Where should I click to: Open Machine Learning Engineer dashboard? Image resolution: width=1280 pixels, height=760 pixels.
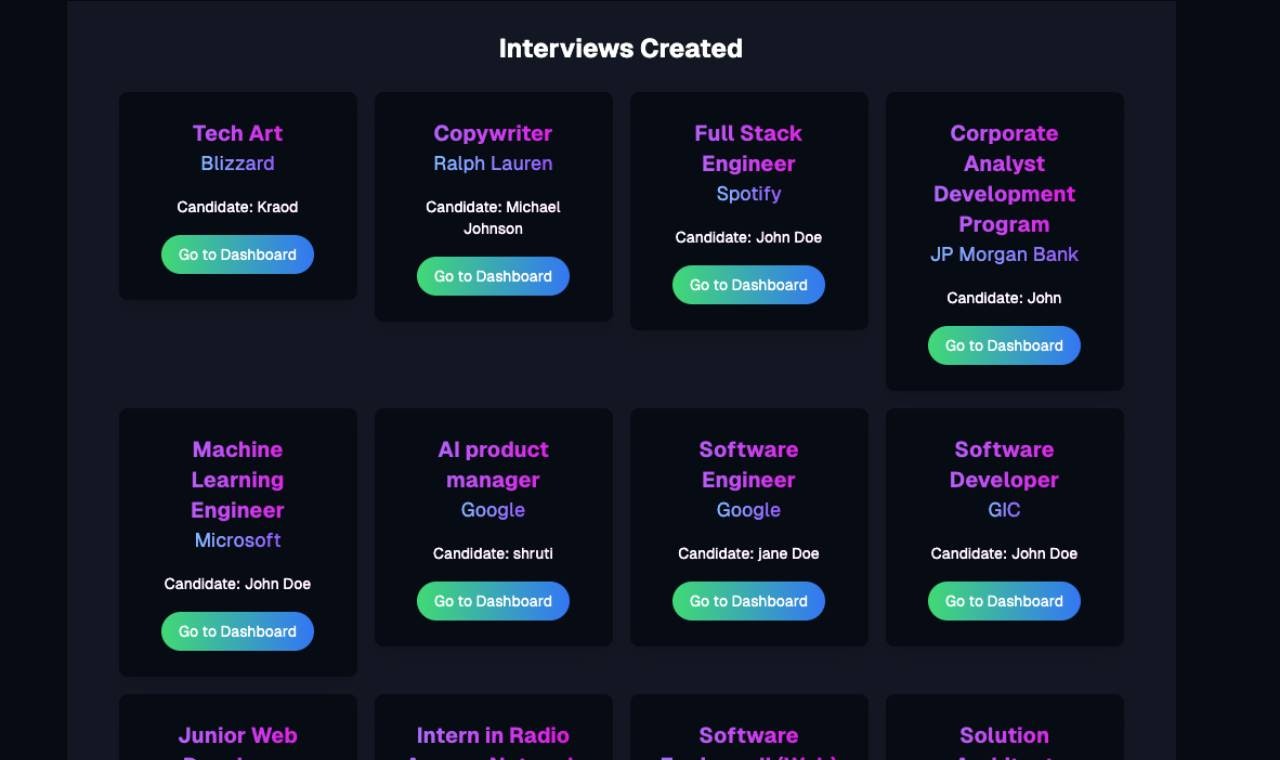[x=237, y=631]
